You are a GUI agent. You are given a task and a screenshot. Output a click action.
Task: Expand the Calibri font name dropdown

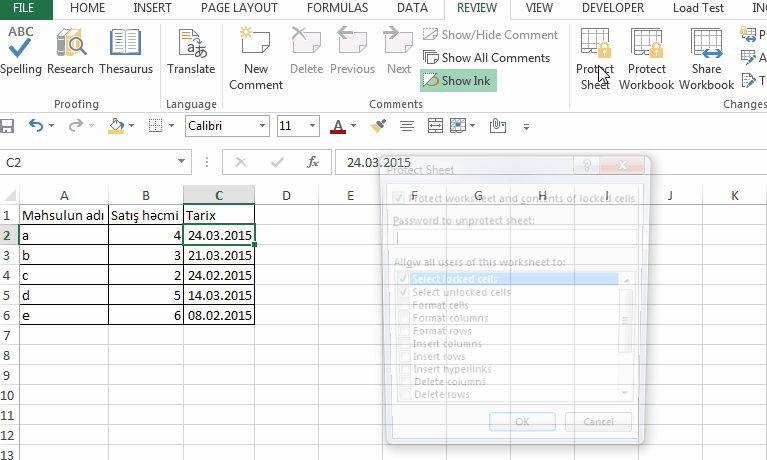point(263,126)
